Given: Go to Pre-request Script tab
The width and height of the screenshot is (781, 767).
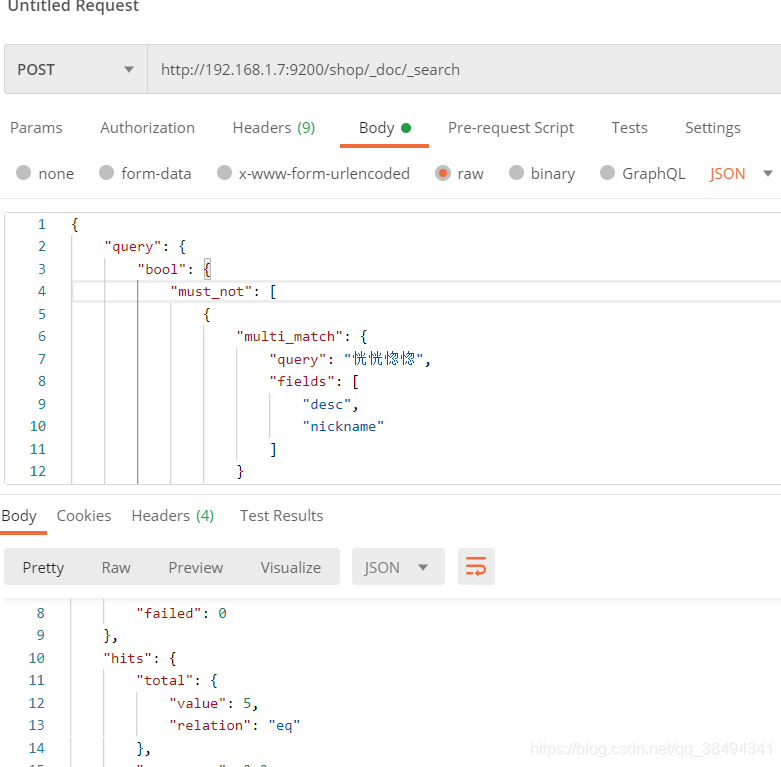Looking at the screenshot, I should (510, 128).
